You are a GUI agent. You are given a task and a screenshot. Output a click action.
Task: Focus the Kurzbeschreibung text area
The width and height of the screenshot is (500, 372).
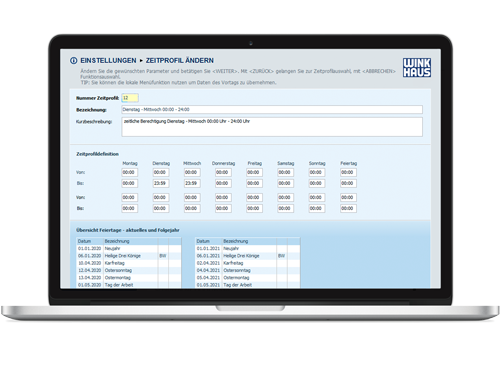pos(272,127)
